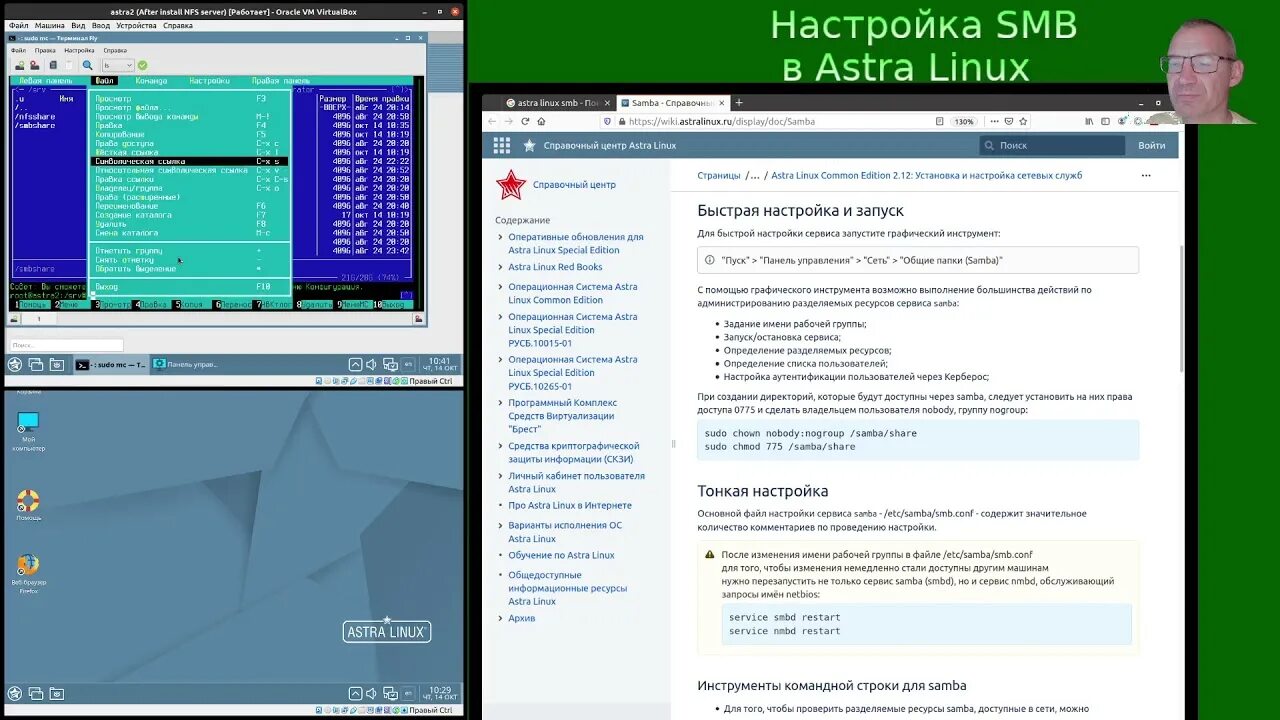
Task: Open 'Про Astra Linux в Интернете' sidebar link
Action: 570,505
